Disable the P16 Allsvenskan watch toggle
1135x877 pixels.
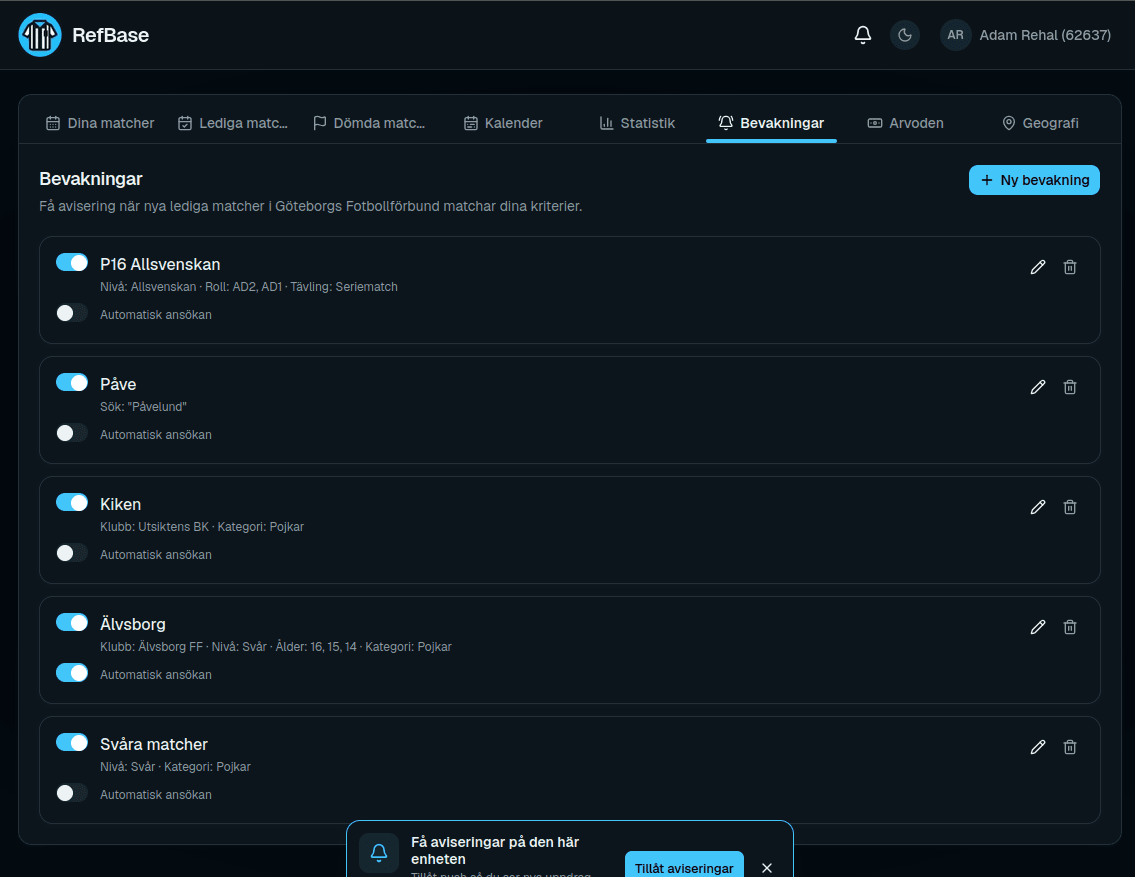[72, 262]
